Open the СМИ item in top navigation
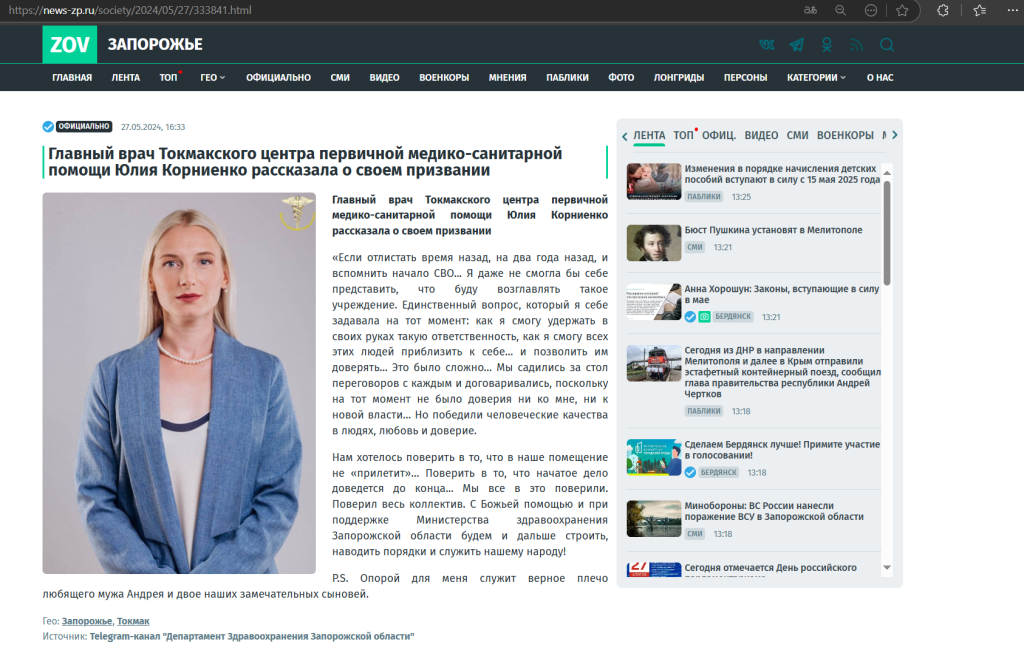This screenshot has height=653, width=1024. tap(340, 78)
